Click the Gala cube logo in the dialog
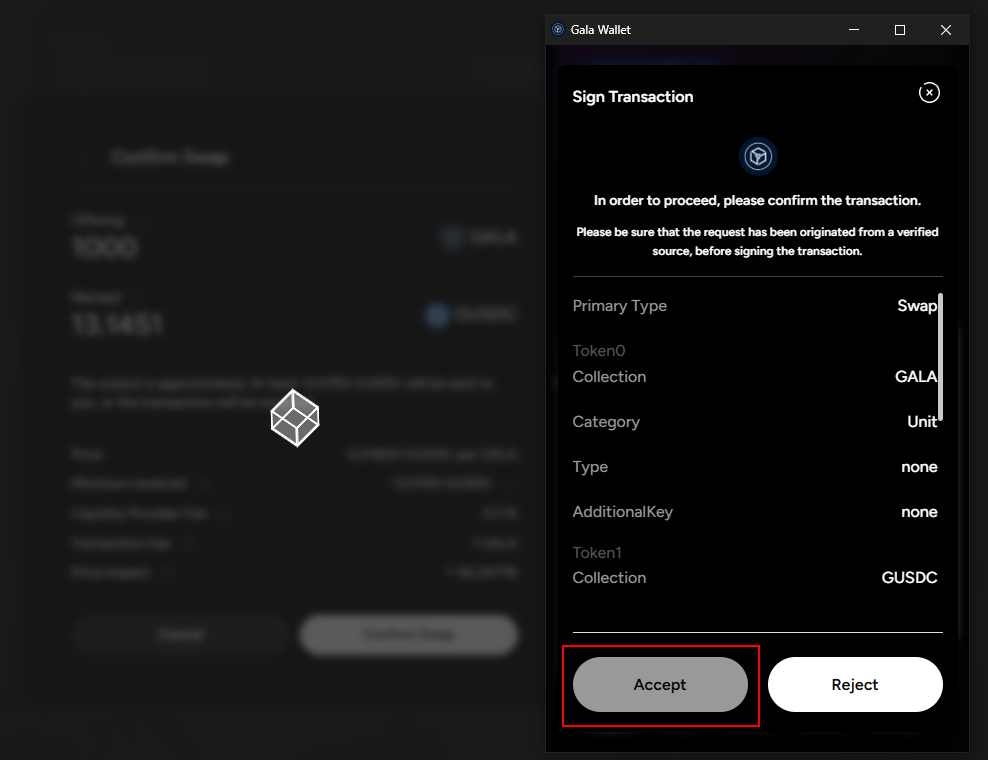The width and height of the screenshot is (988, 760). (758, 157)
